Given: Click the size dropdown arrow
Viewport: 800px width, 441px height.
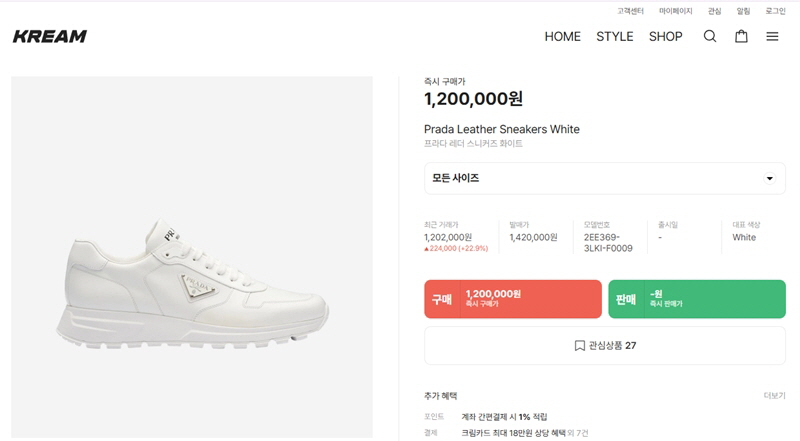Looking at the screenshot, I should click(769, 179).
